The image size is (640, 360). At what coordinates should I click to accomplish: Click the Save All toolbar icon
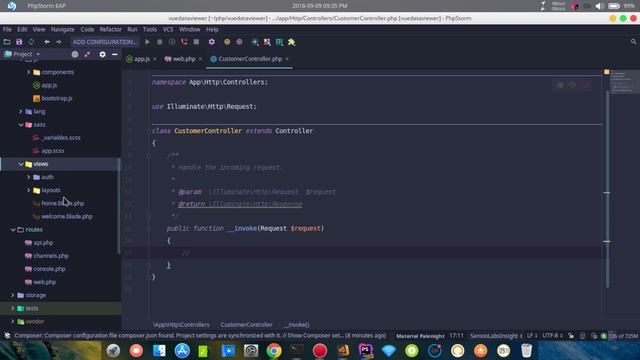pyautogui.click(x=19, y=42)
